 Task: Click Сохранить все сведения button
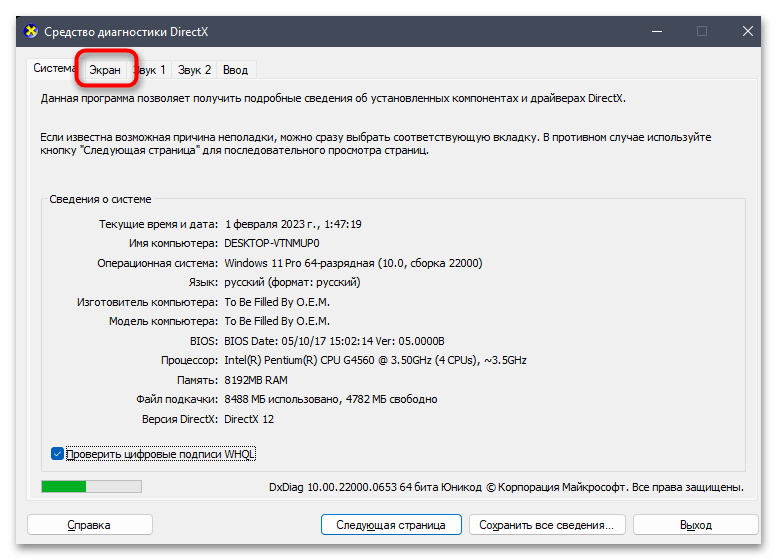[x=547, y=525]
